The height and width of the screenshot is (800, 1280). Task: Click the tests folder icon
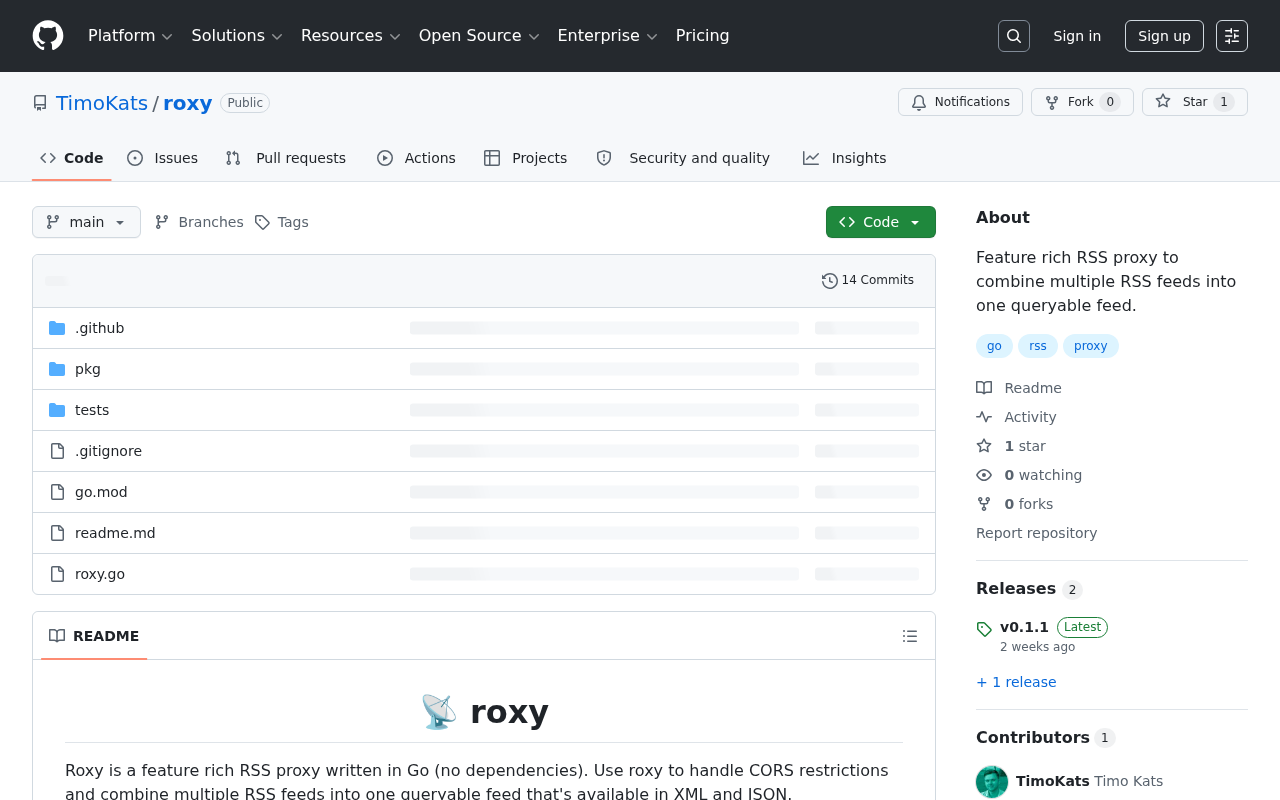(x=57, y=410)
